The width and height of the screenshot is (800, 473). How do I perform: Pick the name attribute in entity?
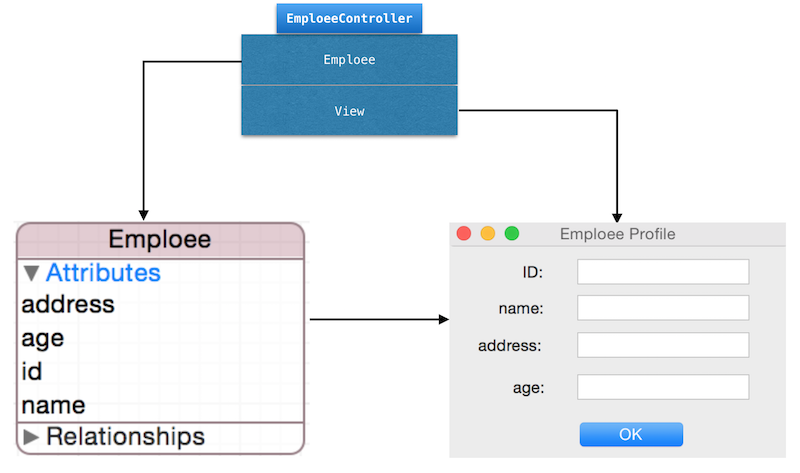[53, 405]
